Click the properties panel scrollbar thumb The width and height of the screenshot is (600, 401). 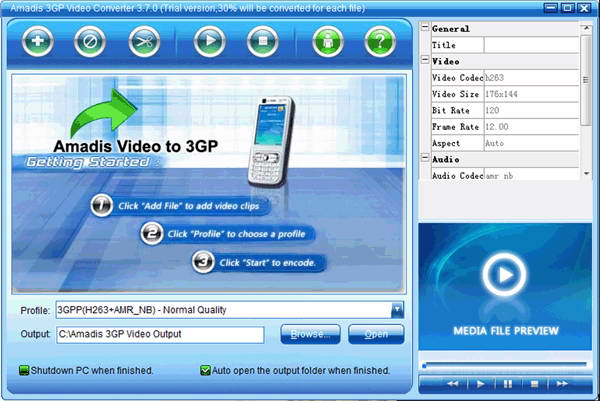tap(585, 80)
